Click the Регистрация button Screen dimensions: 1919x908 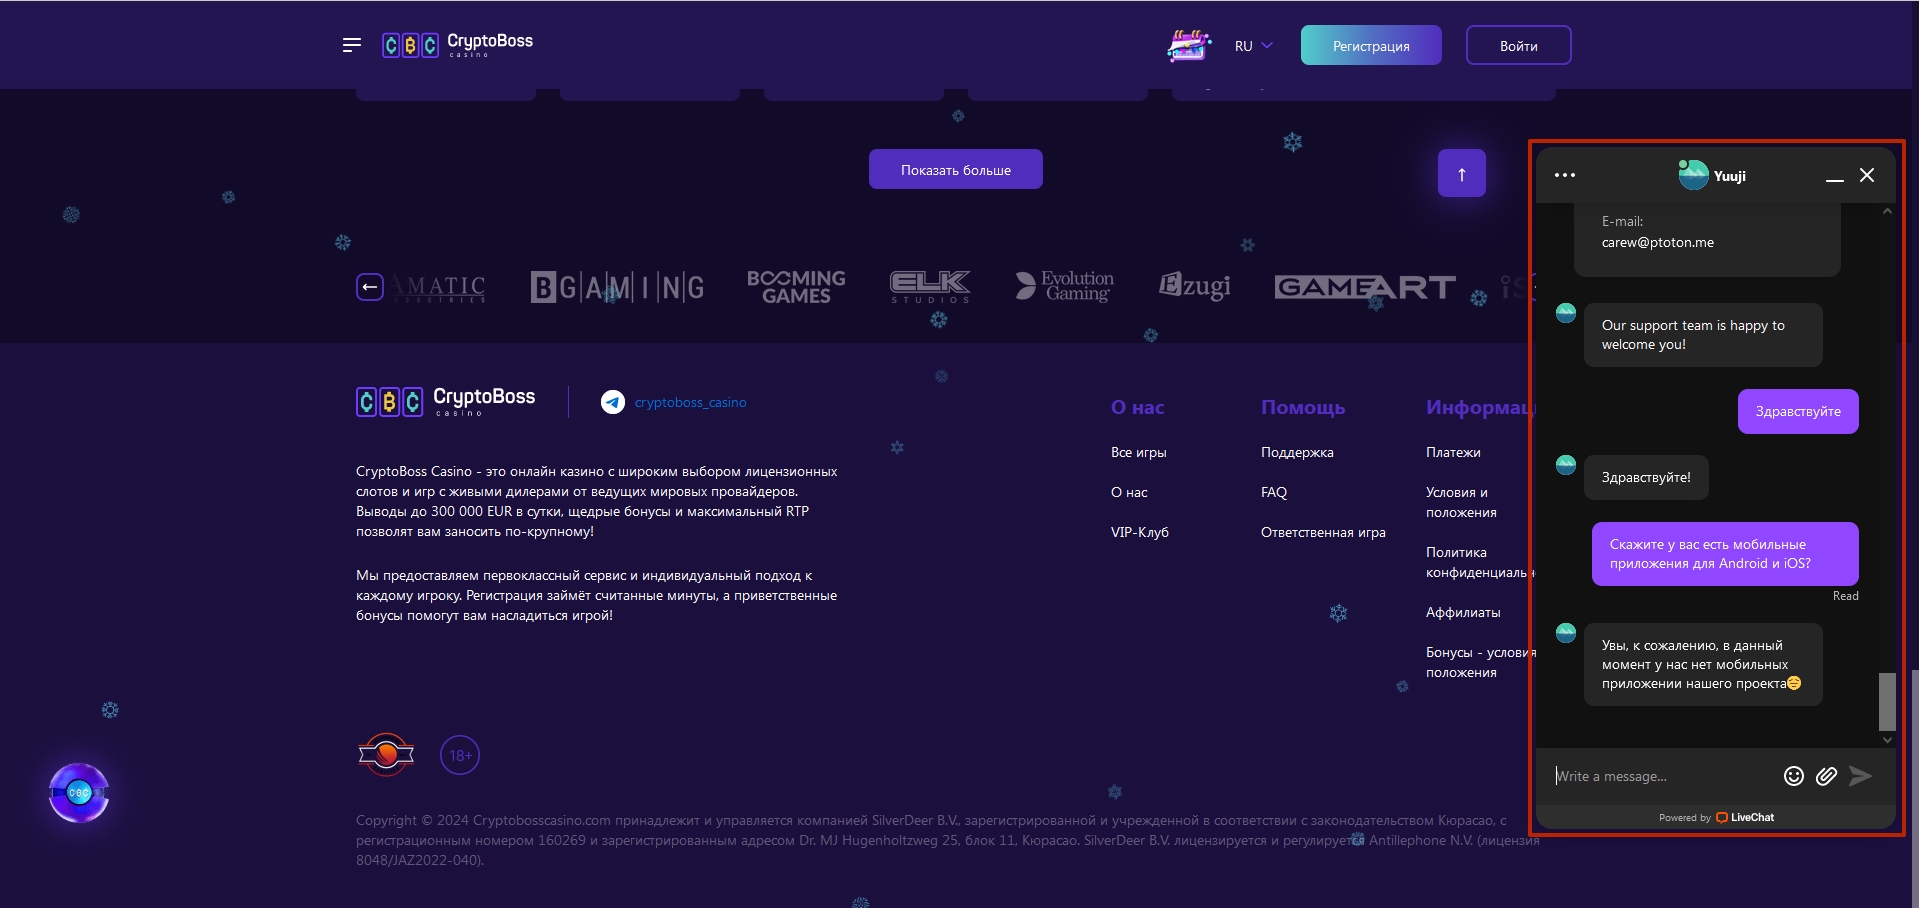pos(1371,45)
